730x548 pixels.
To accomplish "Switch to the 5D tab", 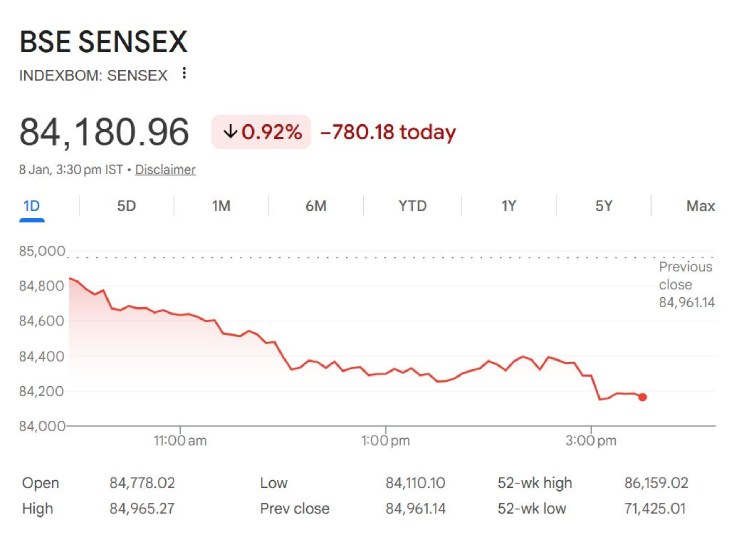I will click(x=126, y=206).
